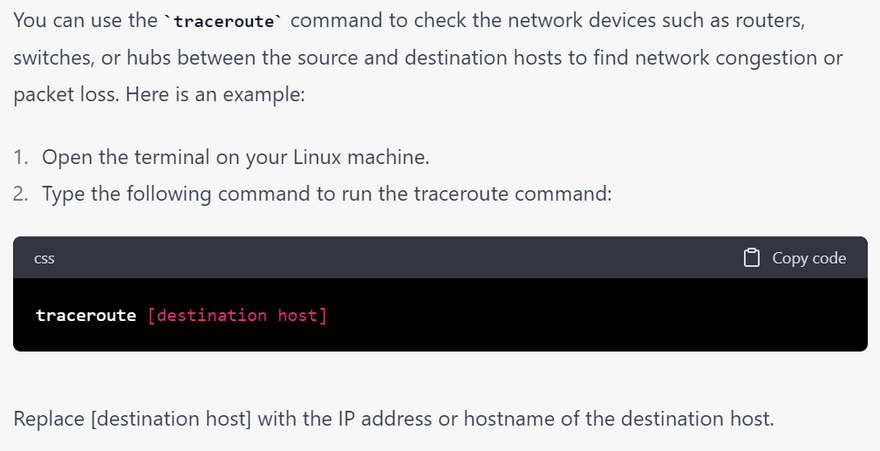Click the empty black area of the code block
Screen dimensions: 880x451
(595, 315)
